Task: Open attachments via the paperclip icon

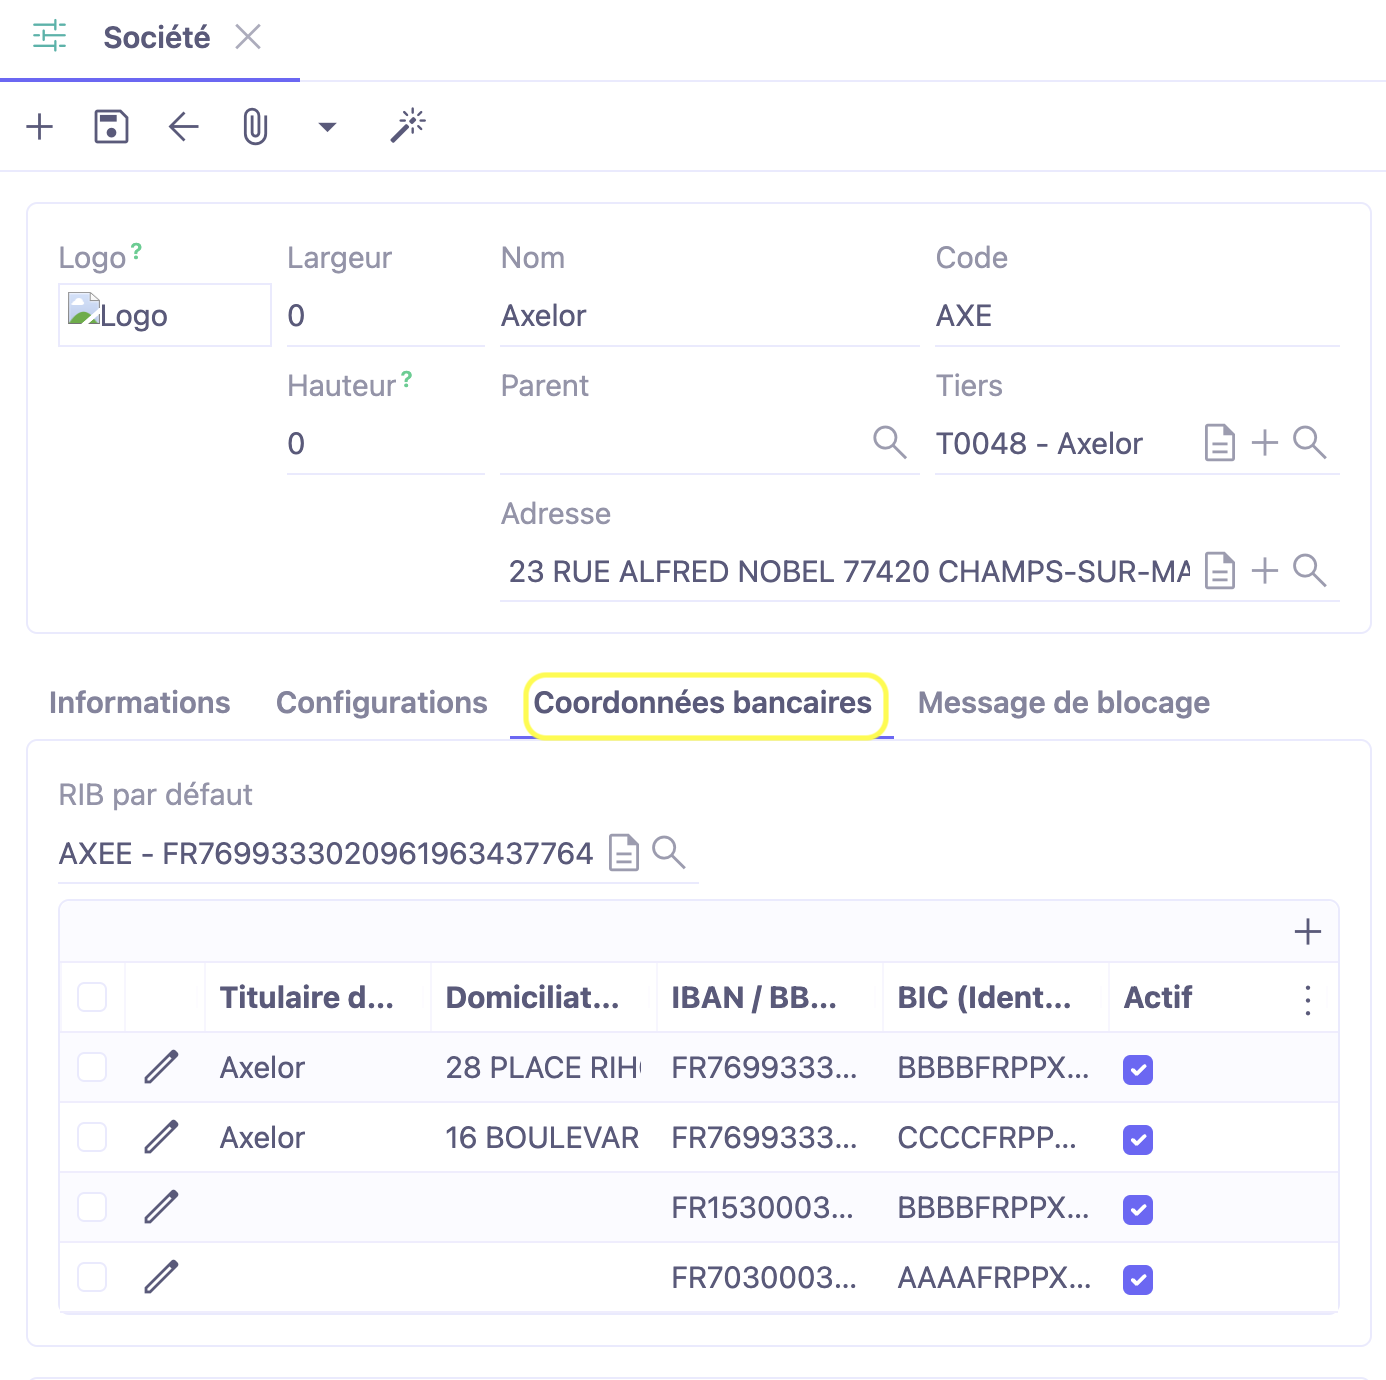Action: coord(256,127)
